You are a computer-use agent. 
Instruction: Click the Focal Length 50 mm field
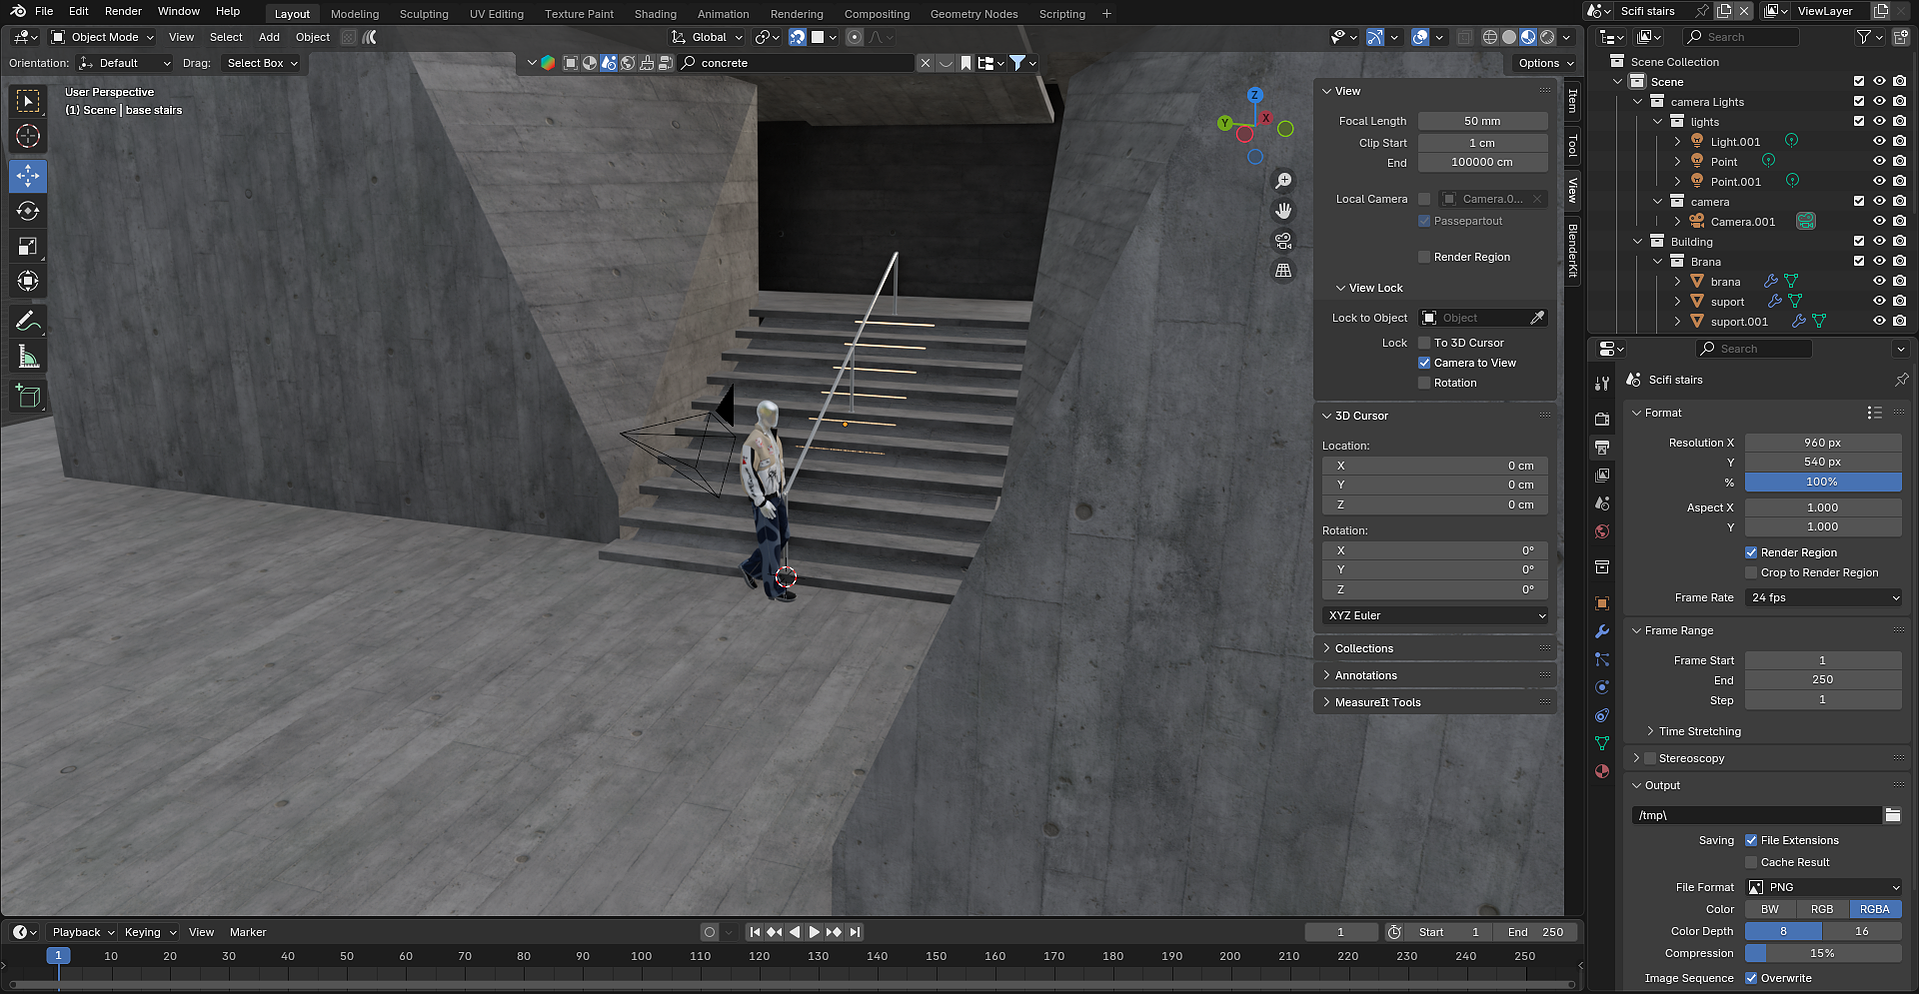coord(1483,121)
